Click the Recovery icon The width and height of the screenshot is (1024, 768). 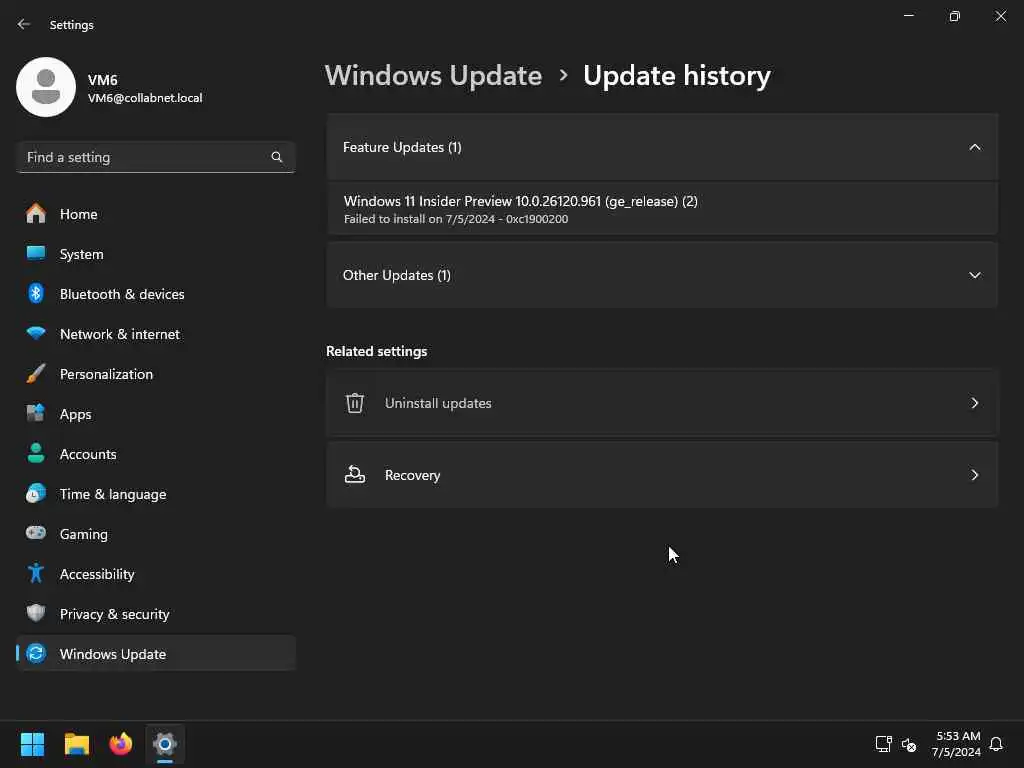(355, 475)
